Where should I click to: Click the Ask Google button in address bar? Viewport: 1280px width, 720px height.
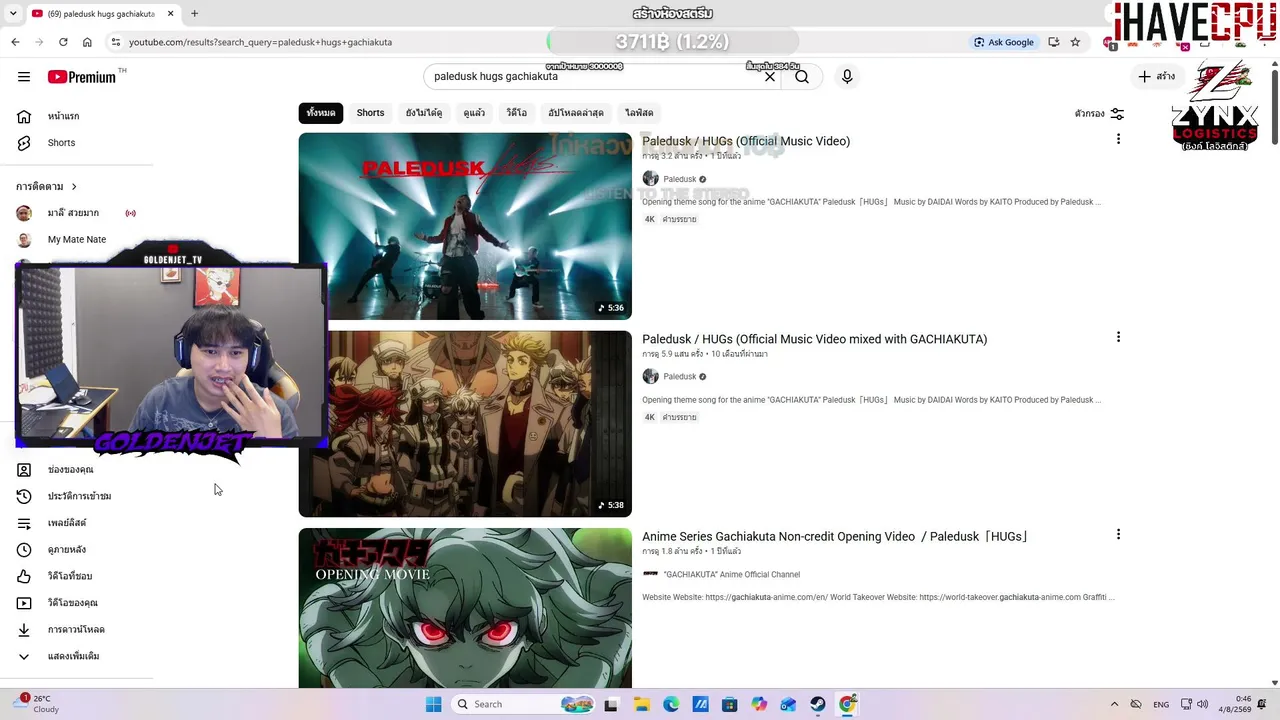click(x=1004, y=42)
